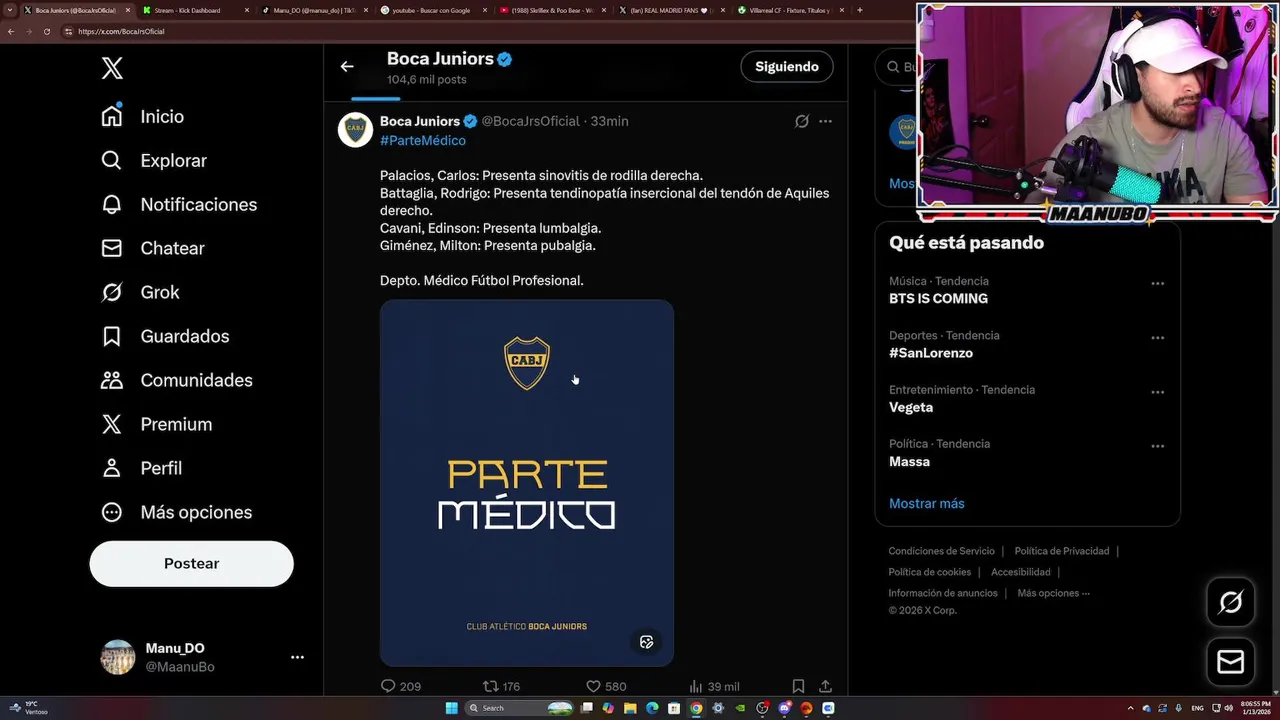Open the BTS IS COMING trend

pyautogui.click(x=938, y=299)
